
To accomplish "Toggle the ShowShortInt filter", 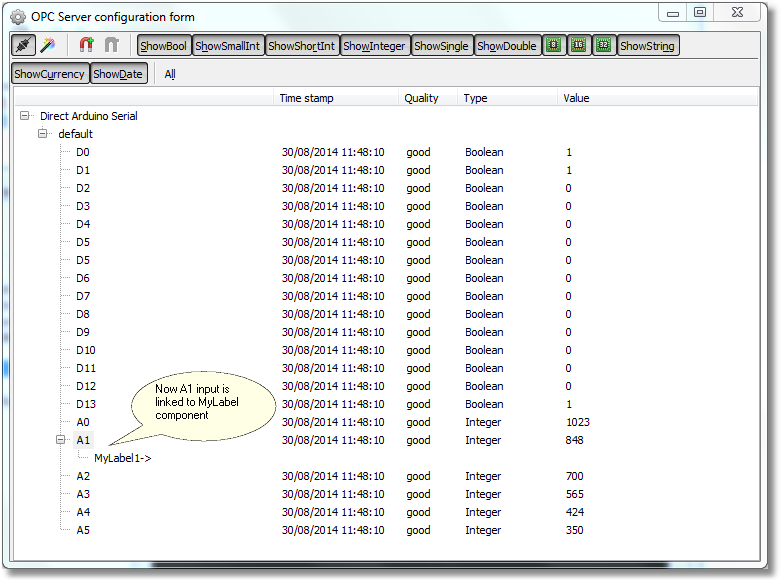I will [302, 46].
